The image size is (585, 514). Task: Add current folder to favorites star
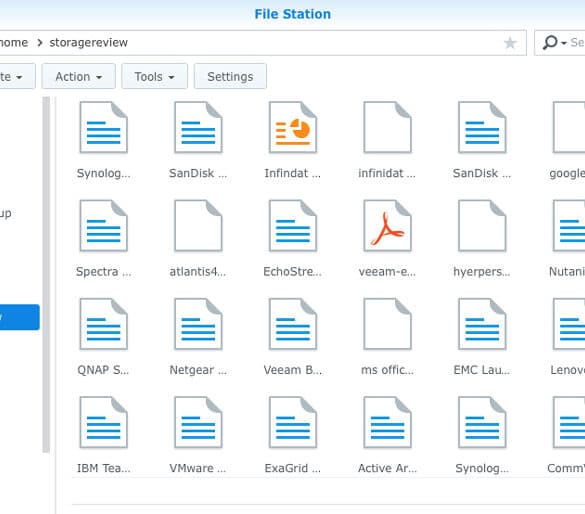pyautogui.click(x=510, y=43)
